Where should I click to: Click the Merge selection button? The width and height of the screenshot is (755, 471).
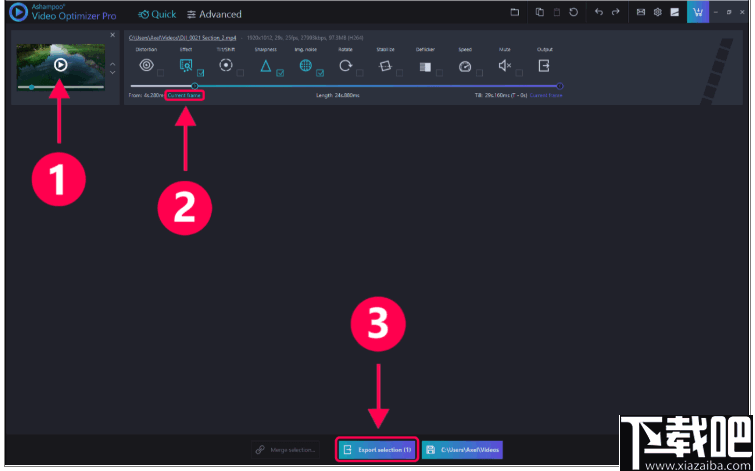coord(285,450)
